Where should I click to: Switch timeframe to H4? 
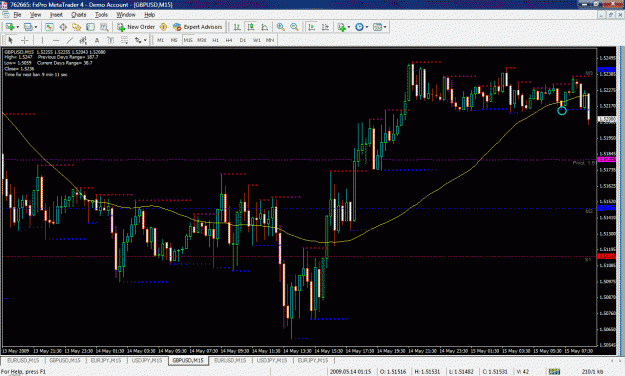pyautogui.click(x=229, y=40)
